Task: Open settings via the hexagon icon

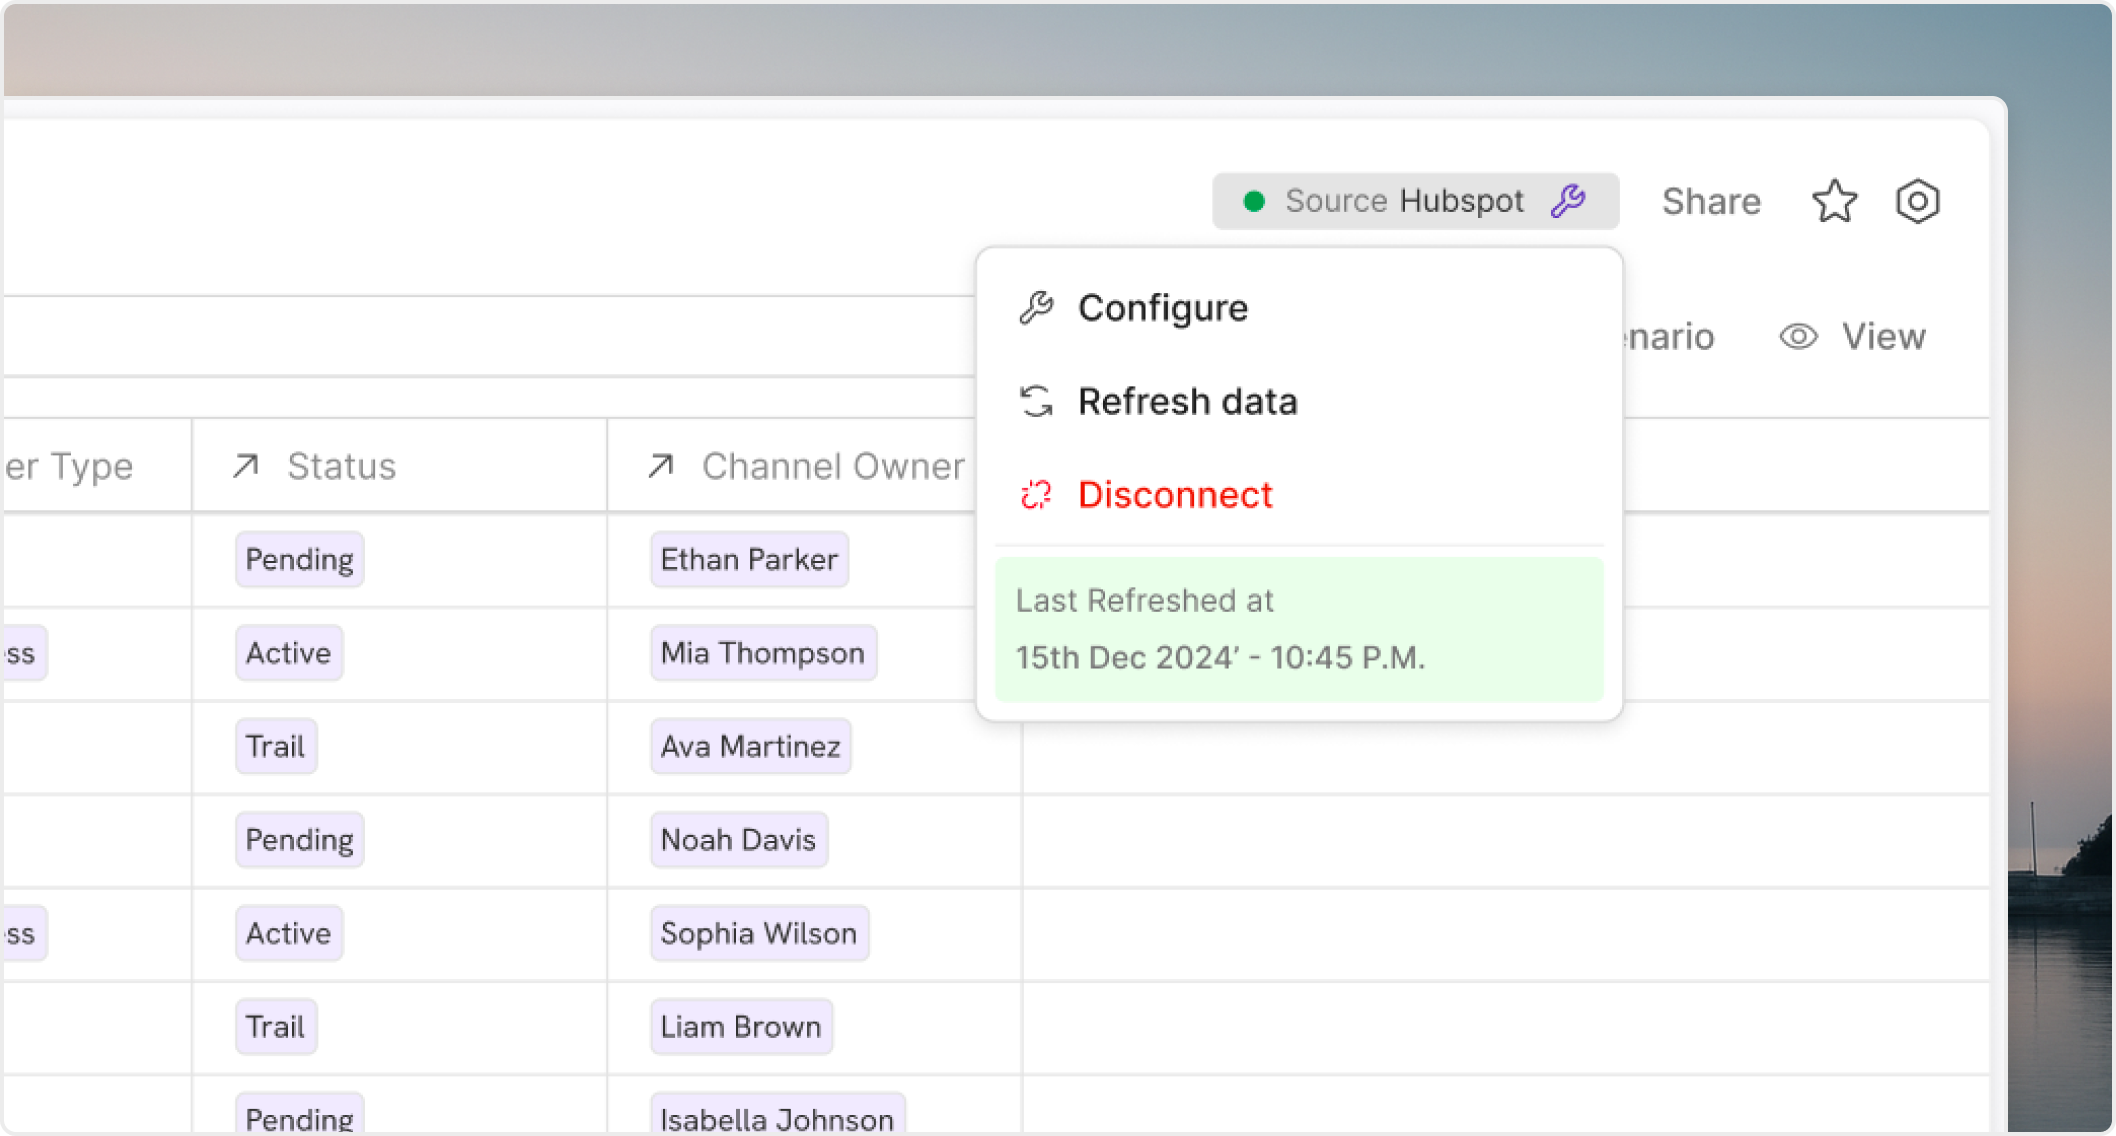Action: (x=1917, y=201)
